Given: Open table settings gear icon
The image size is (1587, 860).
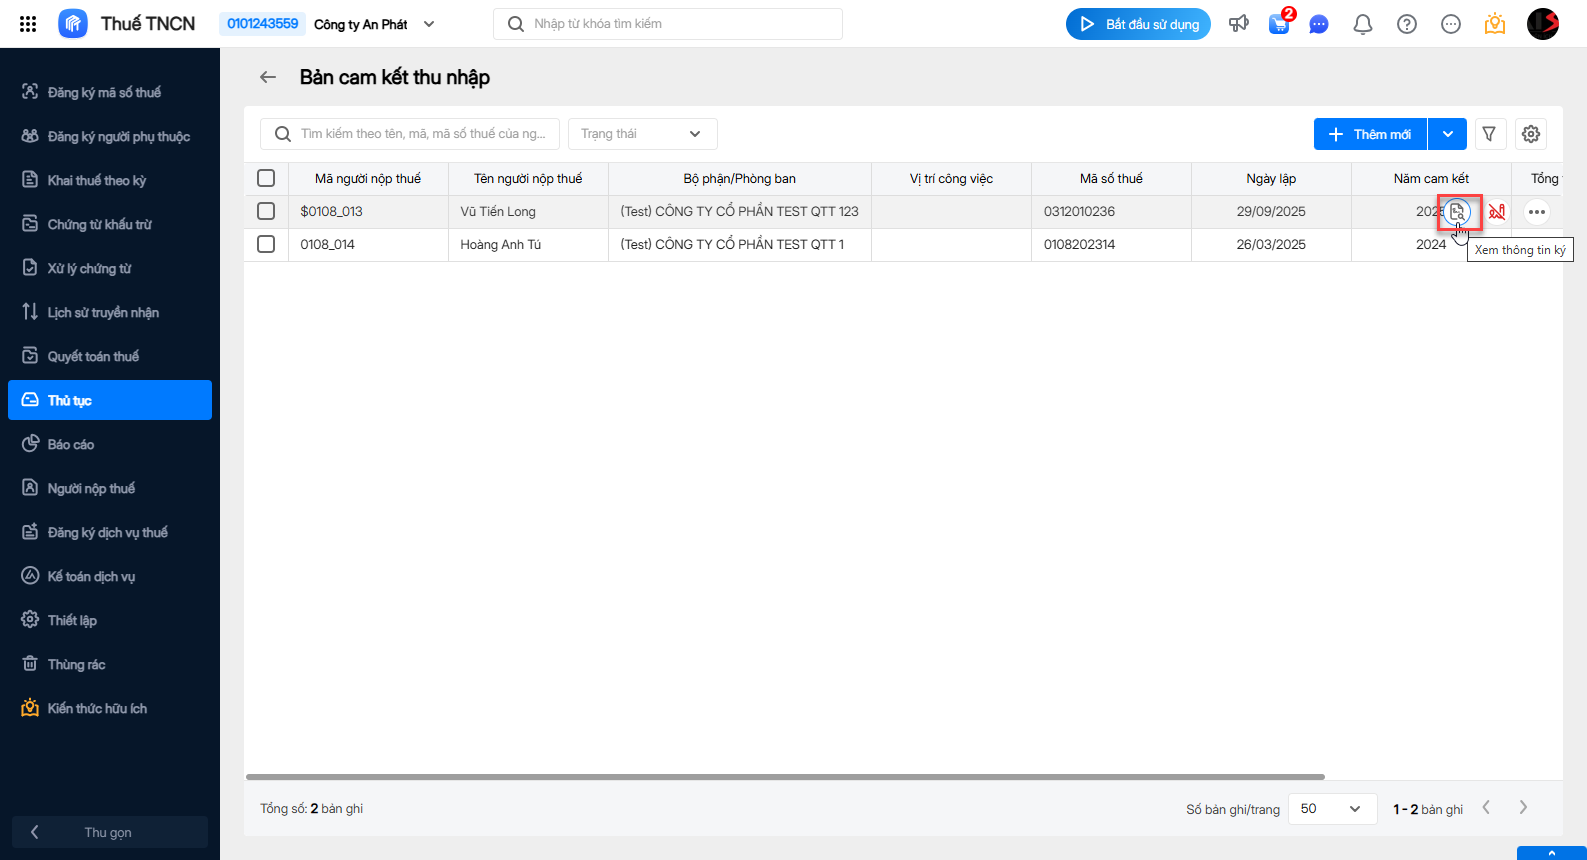Looking at the screenshot, I should [1531, 134].
